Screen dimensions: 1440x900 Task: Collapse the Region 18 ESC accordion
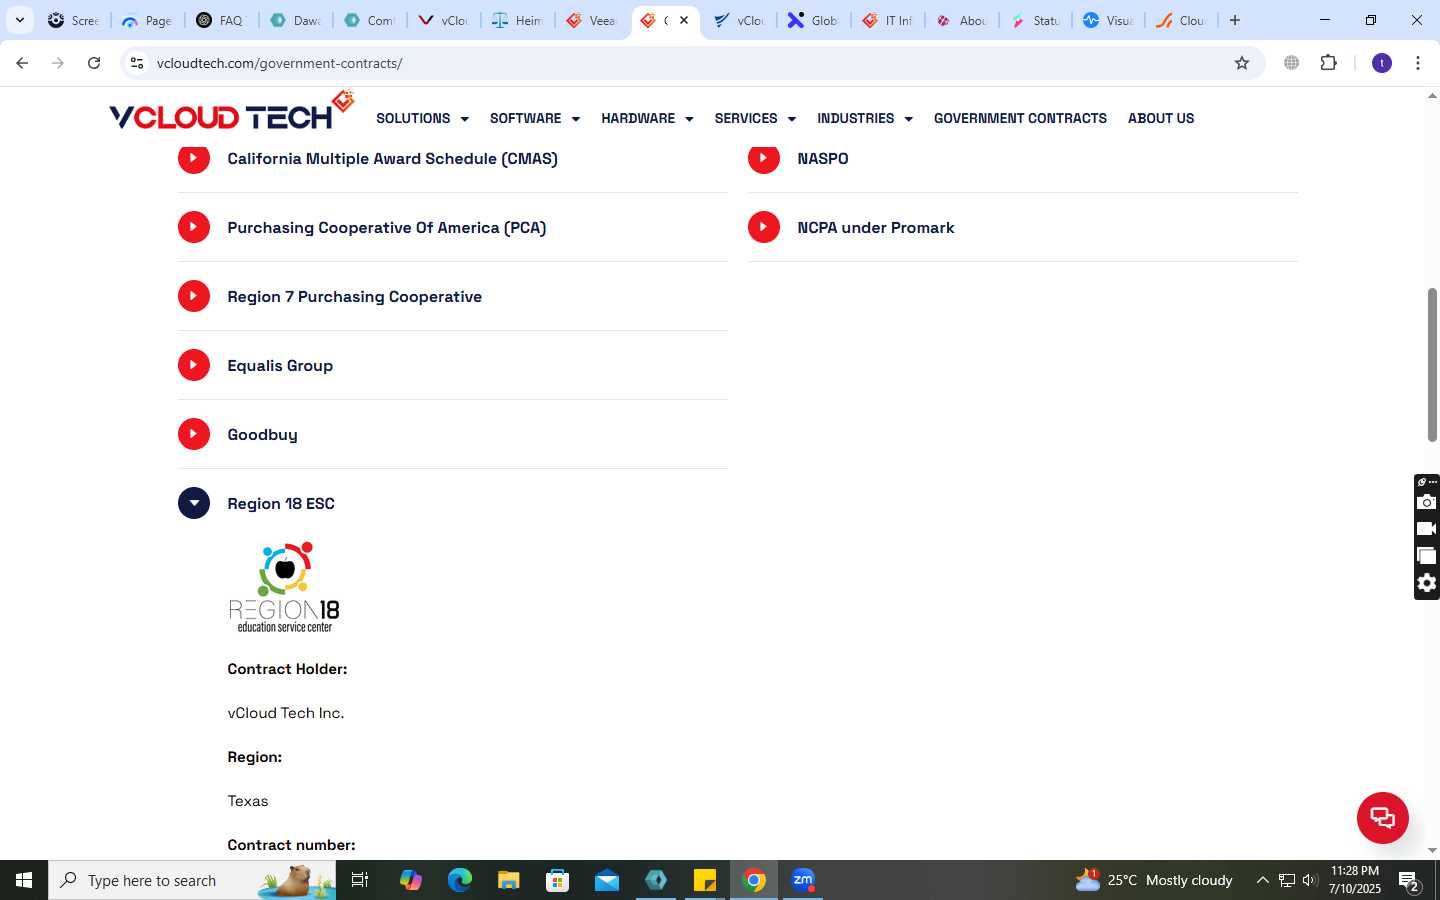coord(452,503)
